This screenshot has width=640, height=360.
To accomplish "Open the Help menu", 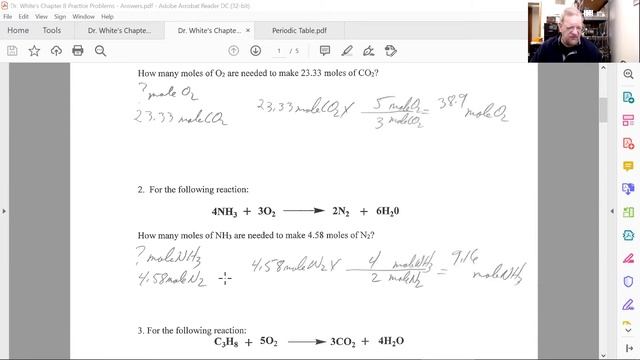I will [x=107, y=17].
